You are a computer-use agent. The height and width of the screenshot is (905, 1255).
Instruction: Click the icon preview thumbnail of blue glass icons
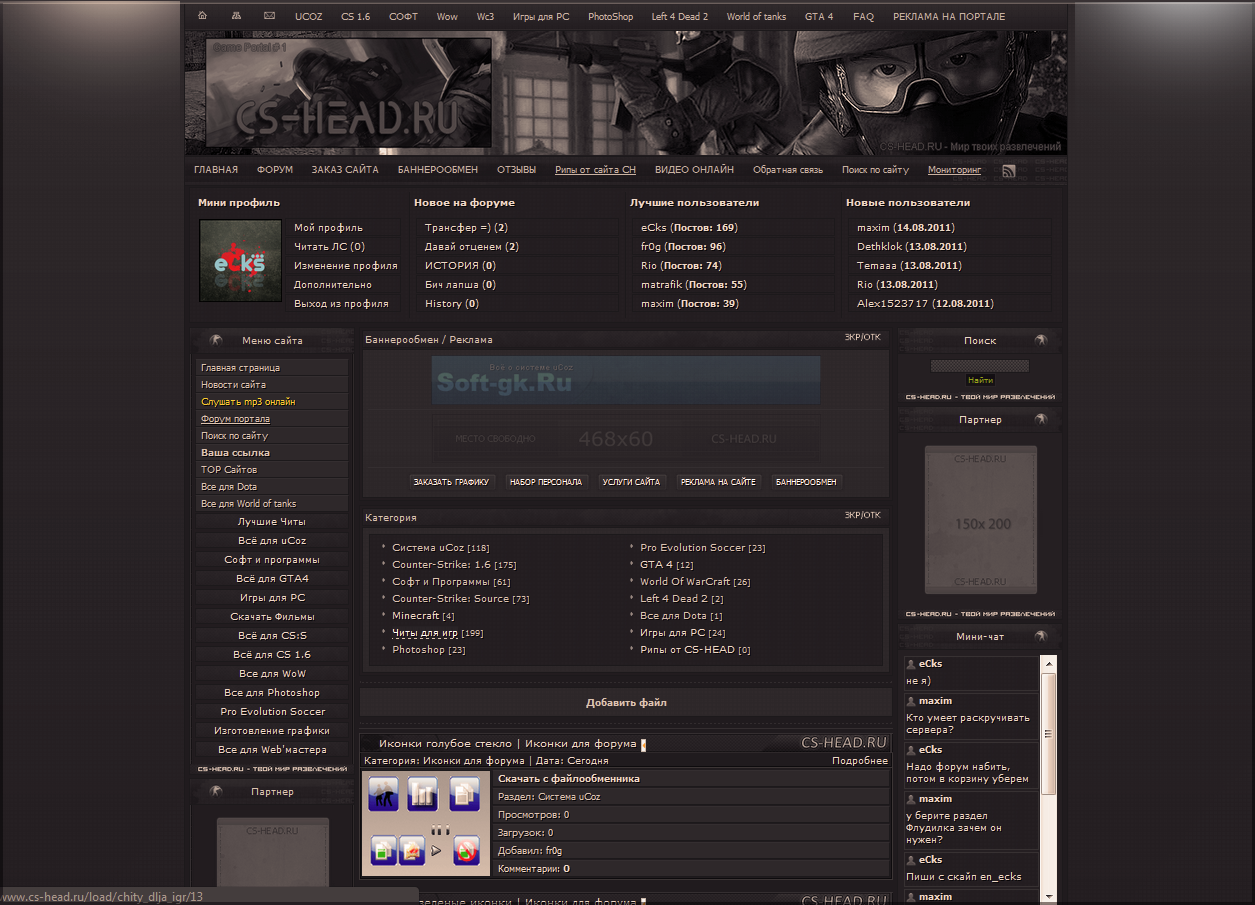click(426, 823)
